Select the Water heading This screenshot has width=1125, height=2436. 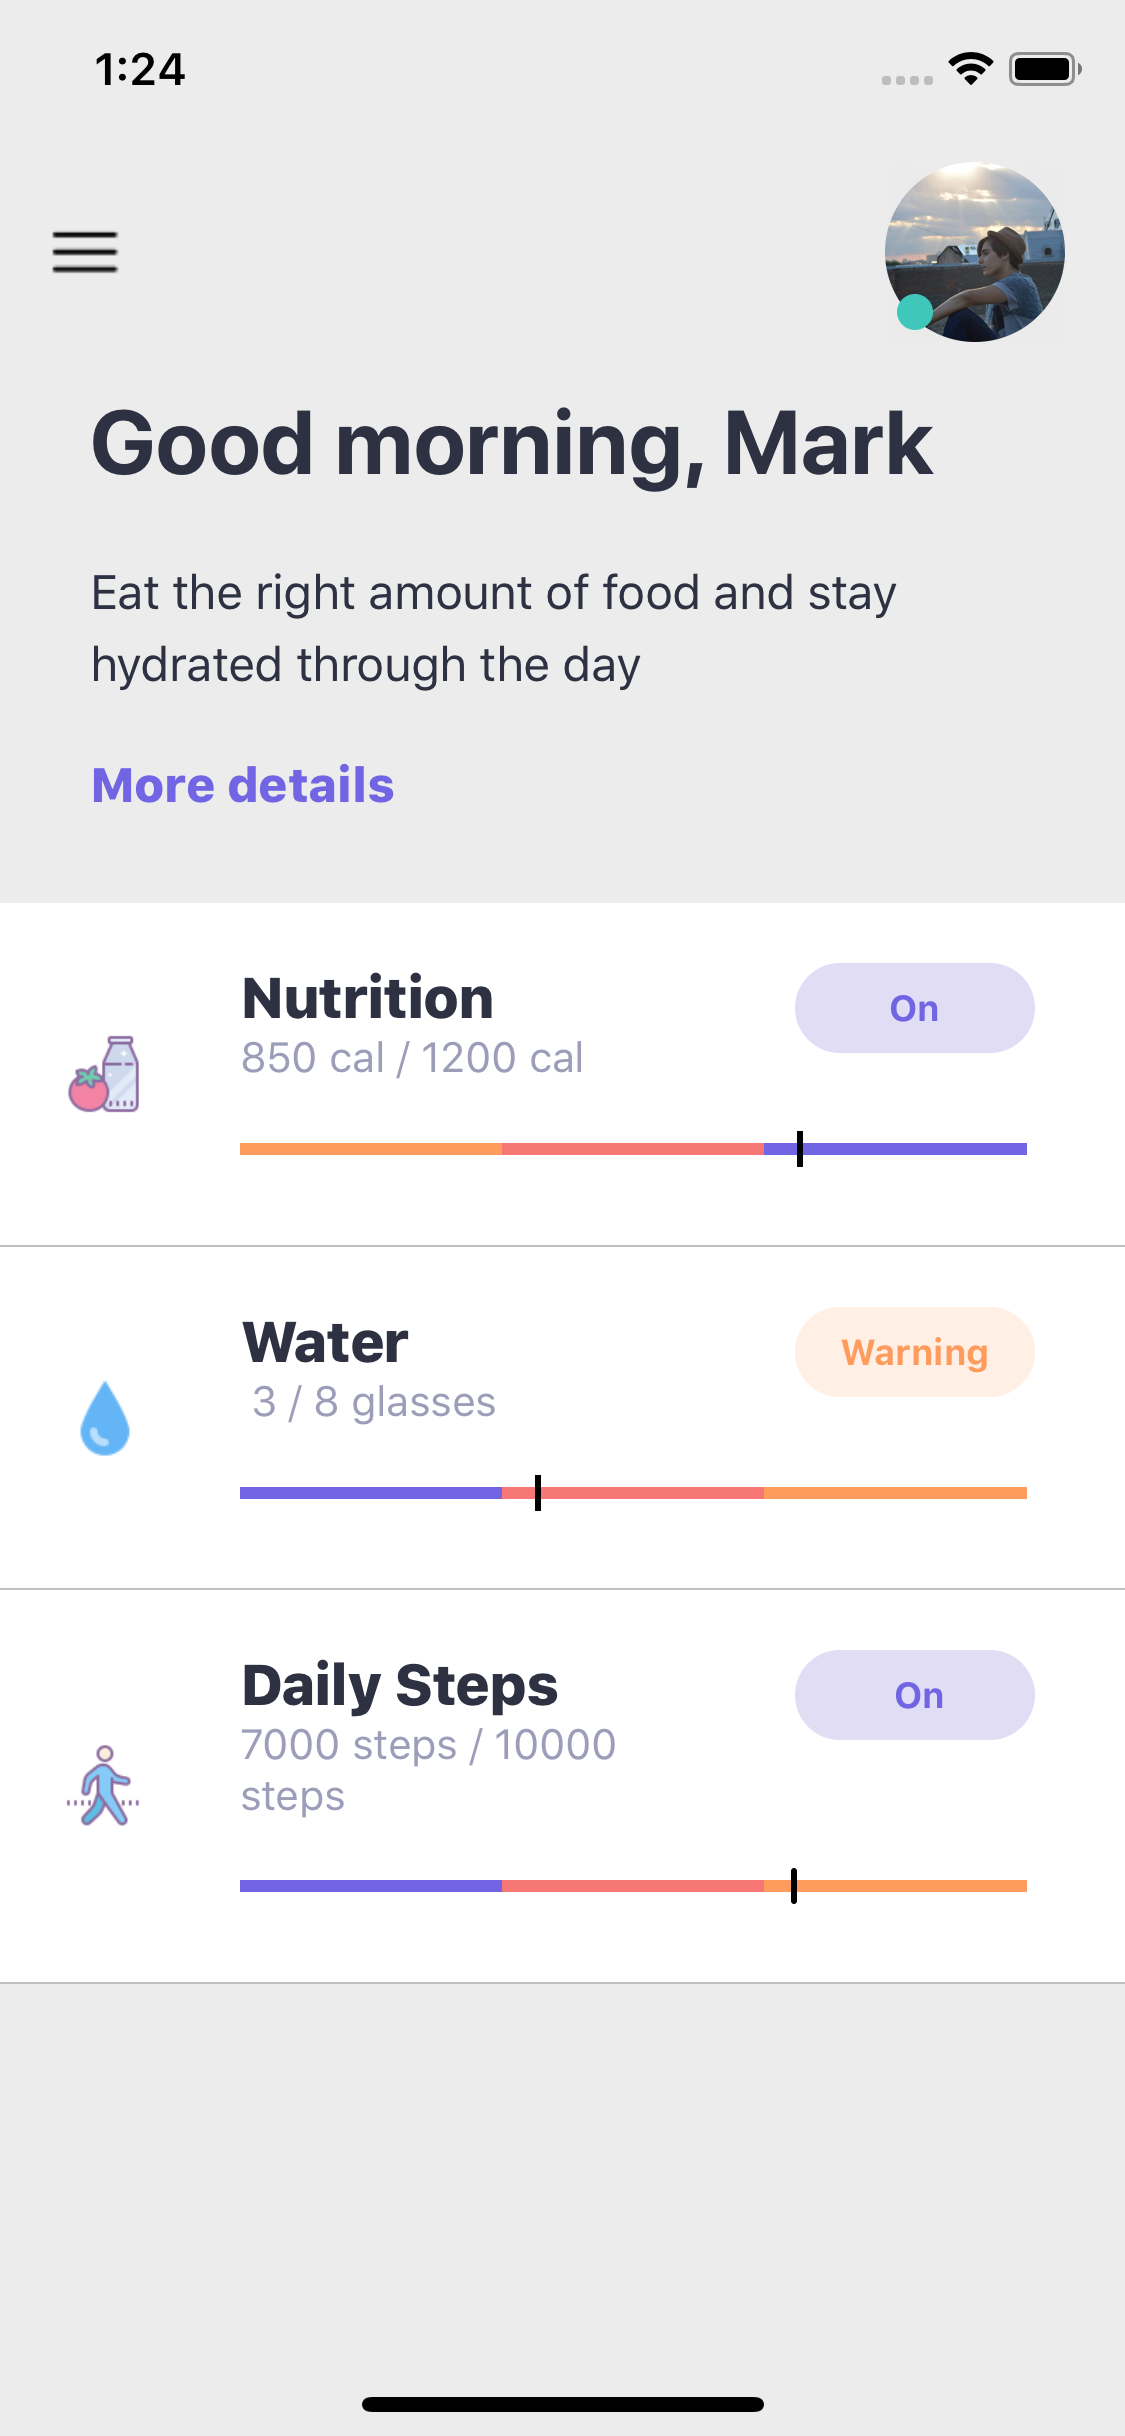(326, 1342)
